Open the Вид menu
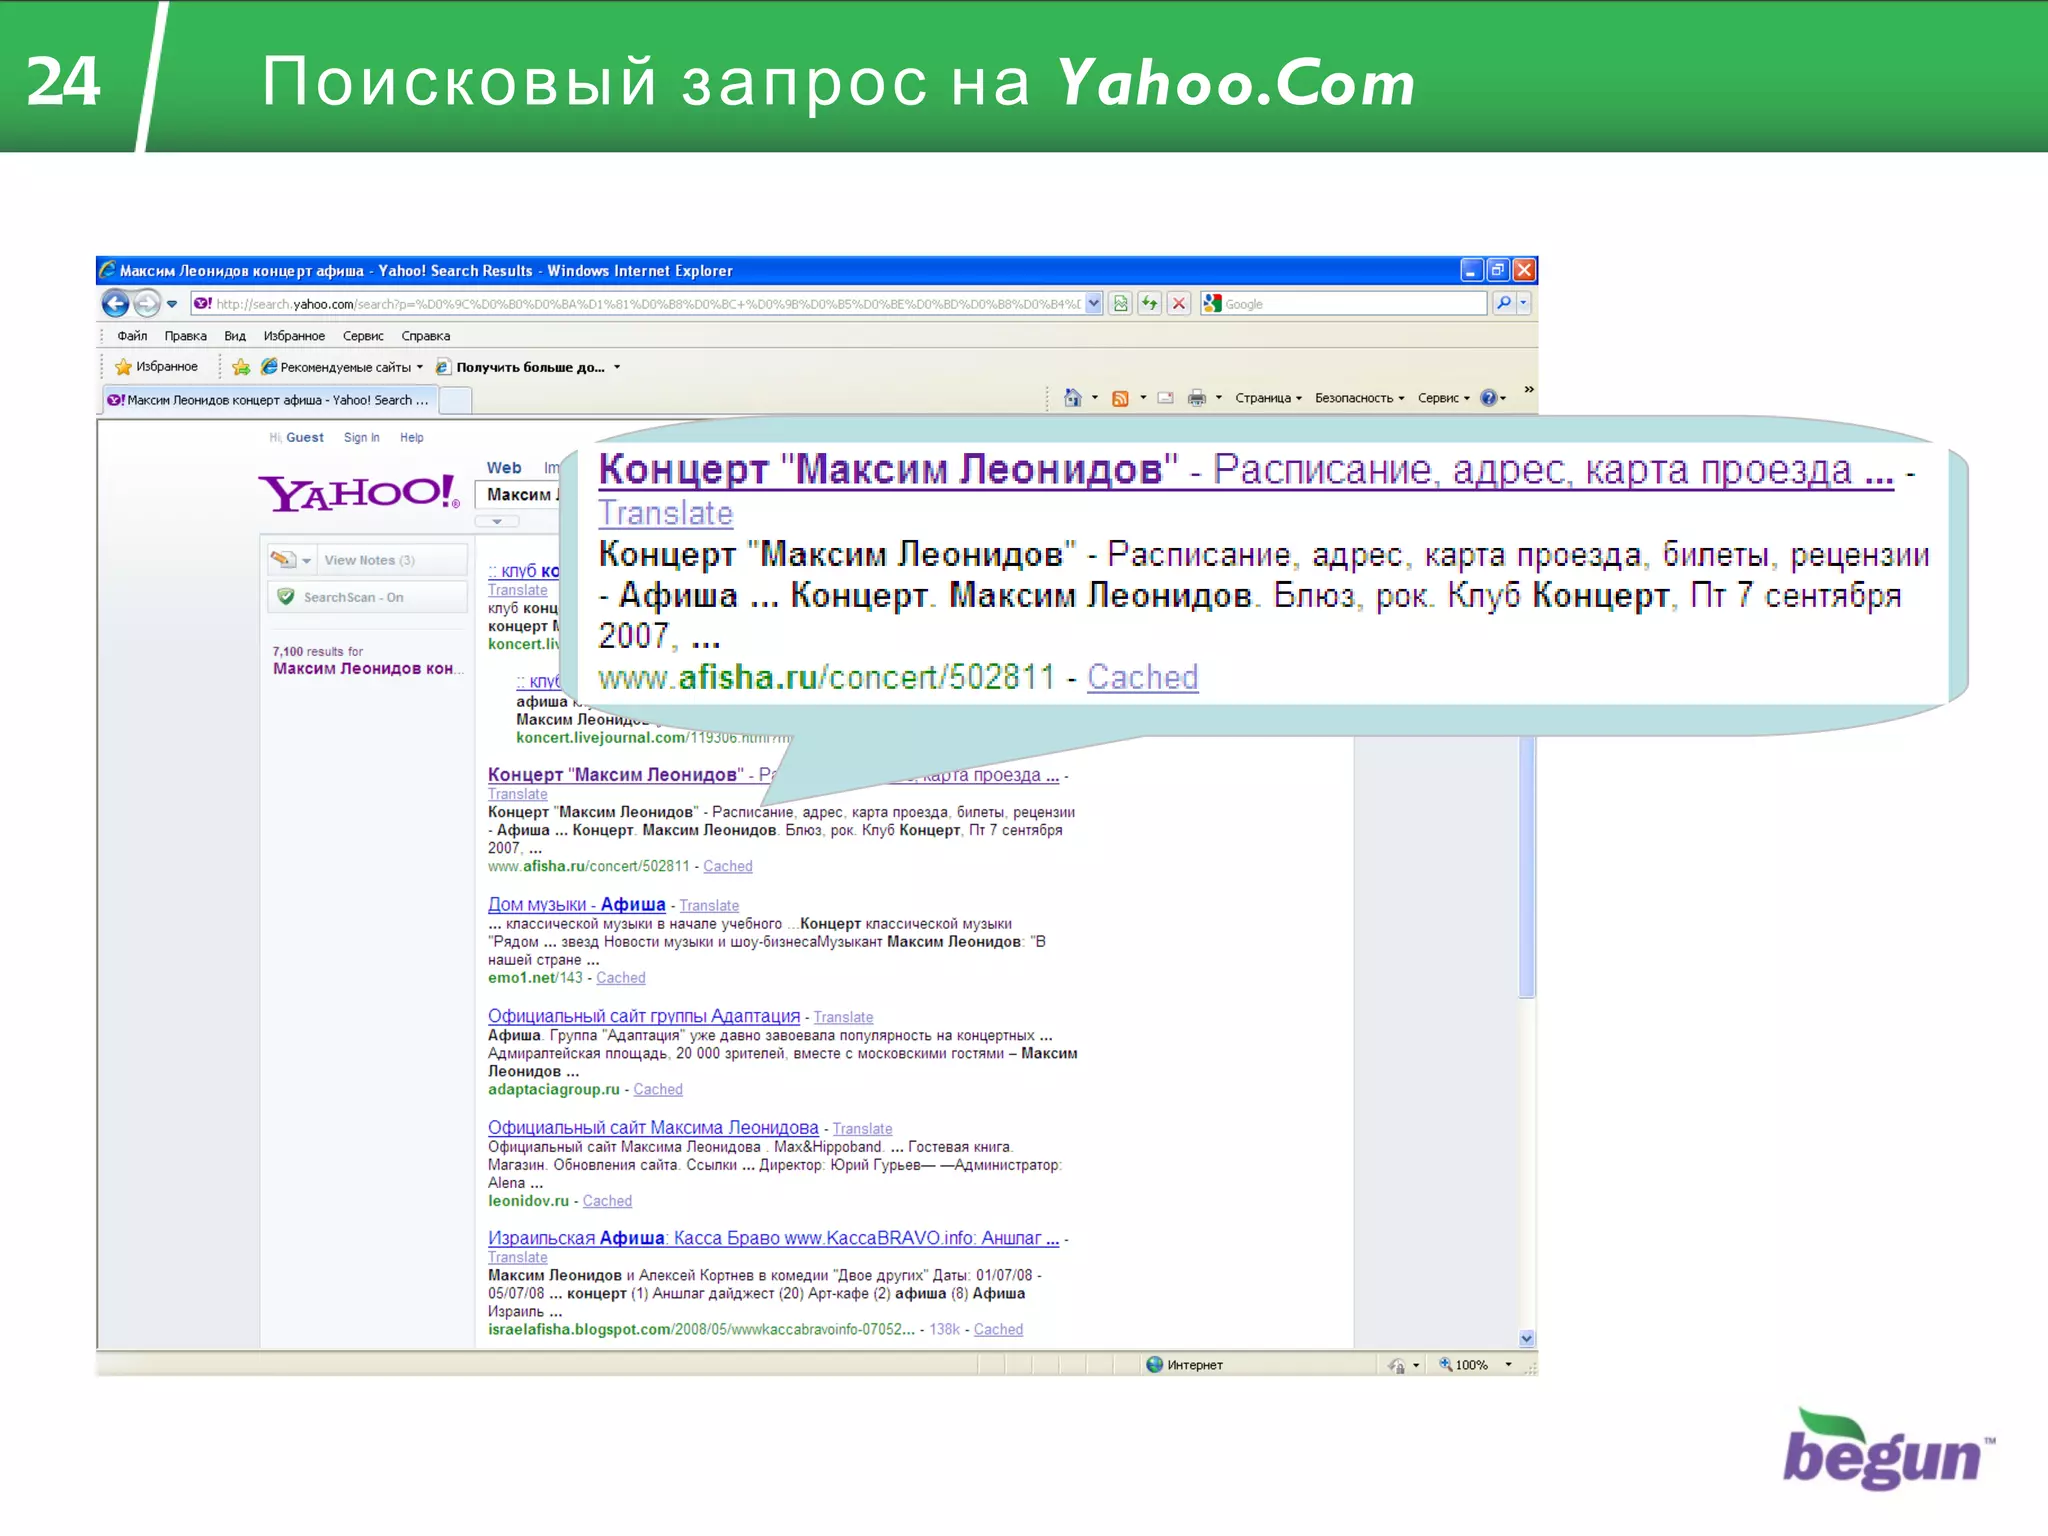Screen dimensions: 2048x1536 coord(235,336)
